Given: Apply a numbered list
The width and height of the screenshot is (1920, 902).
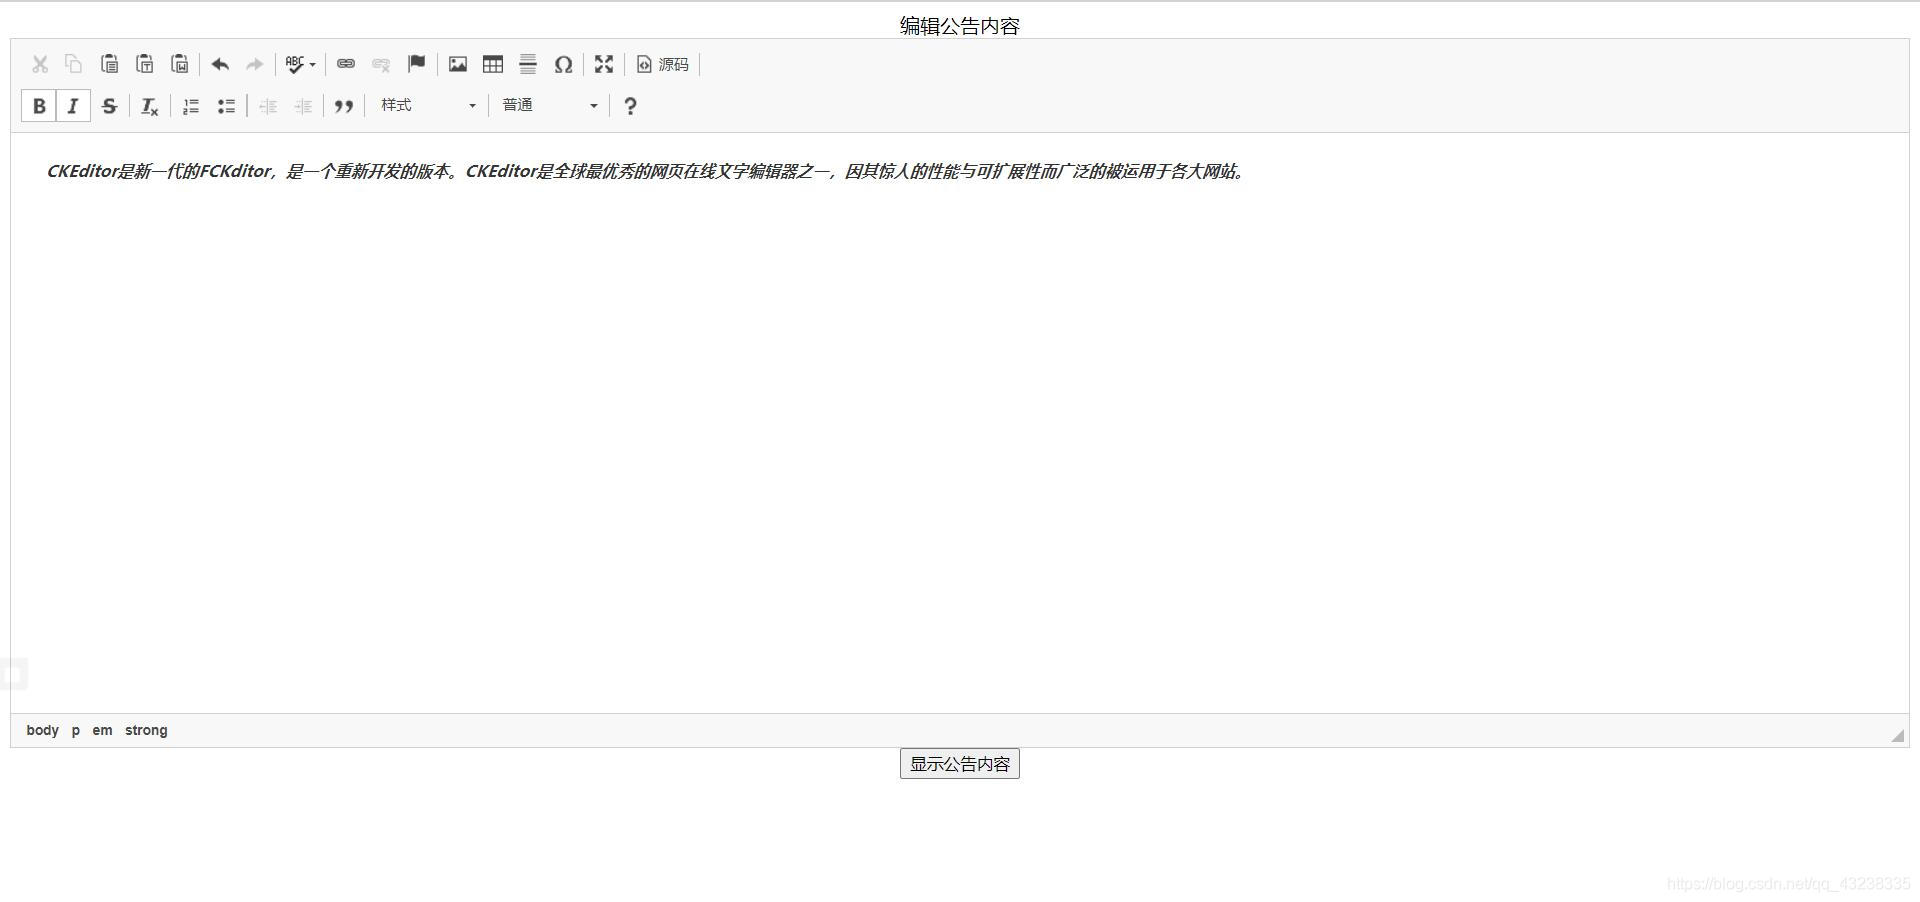Looking at the screenshot, I should (190, 106).
